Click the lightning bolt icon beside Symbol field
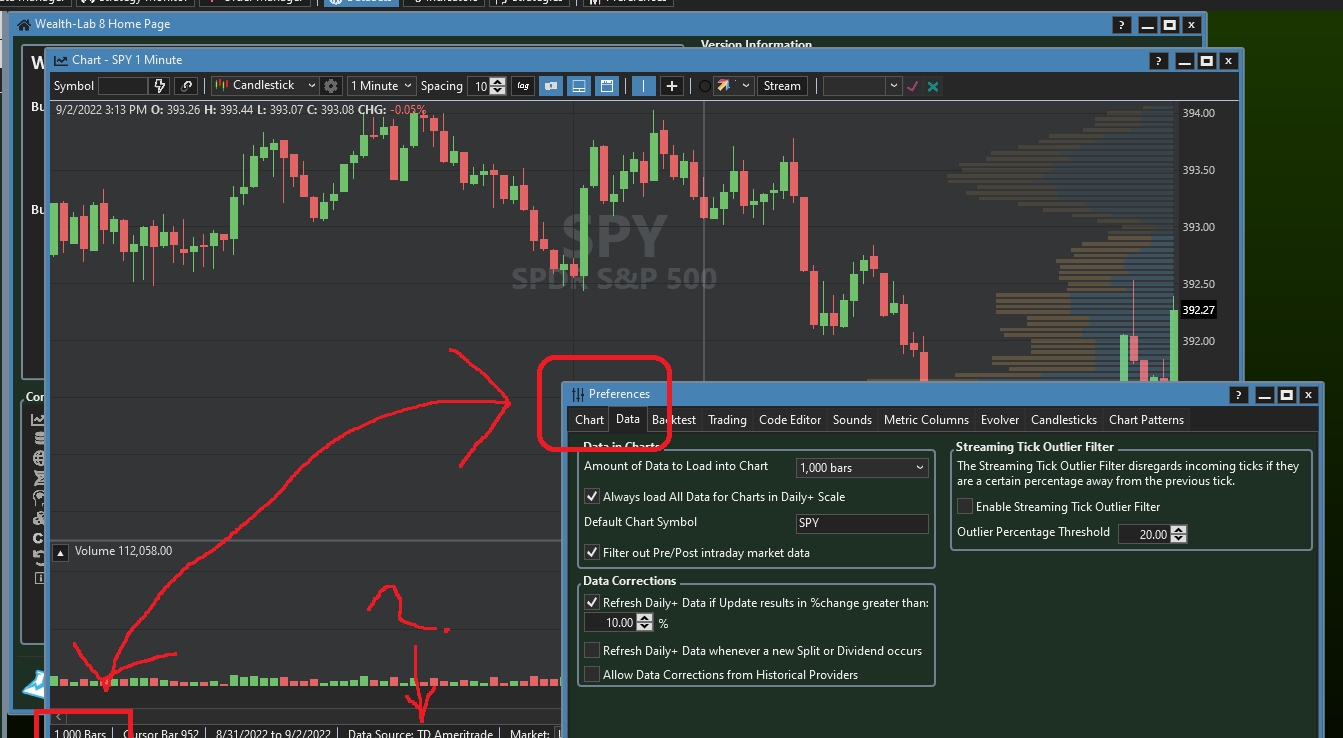 160,86
